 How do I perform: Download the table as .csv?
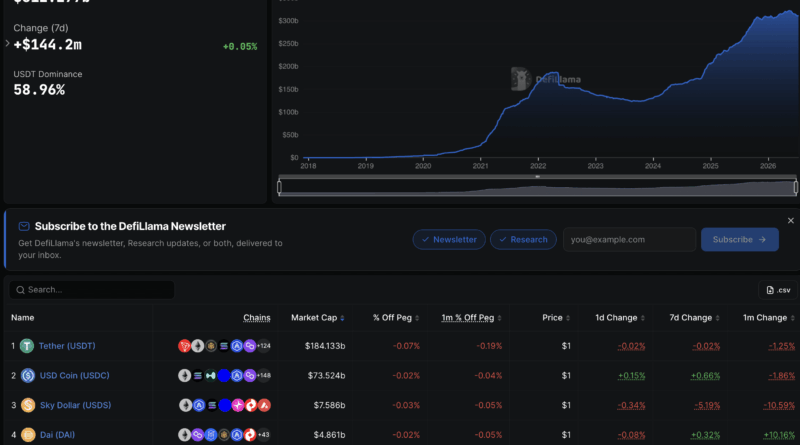[x=778, y=290]
